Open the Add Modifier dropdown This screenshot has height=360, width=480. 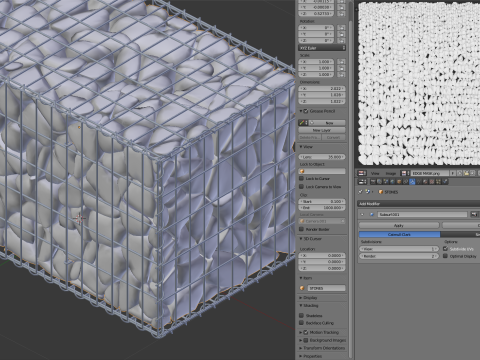click(x=419, y=204)
